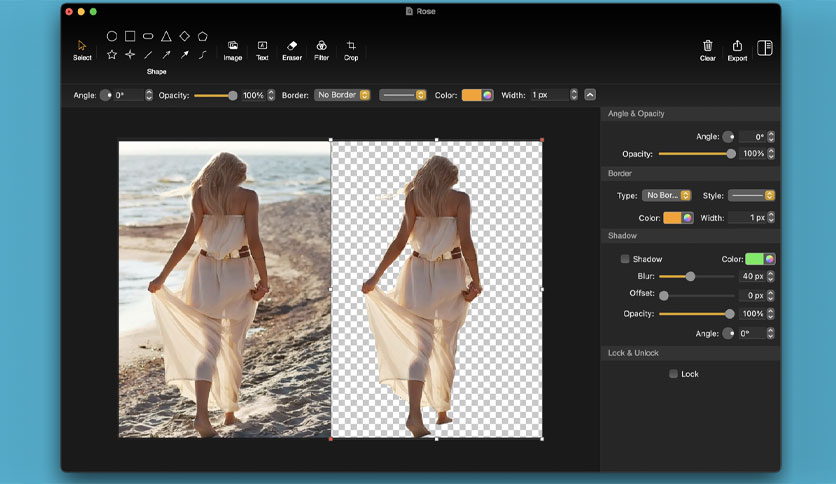836x484 pixels.
Task: Click the Angle & Opacity section header
Action: [x=690, y=114]
